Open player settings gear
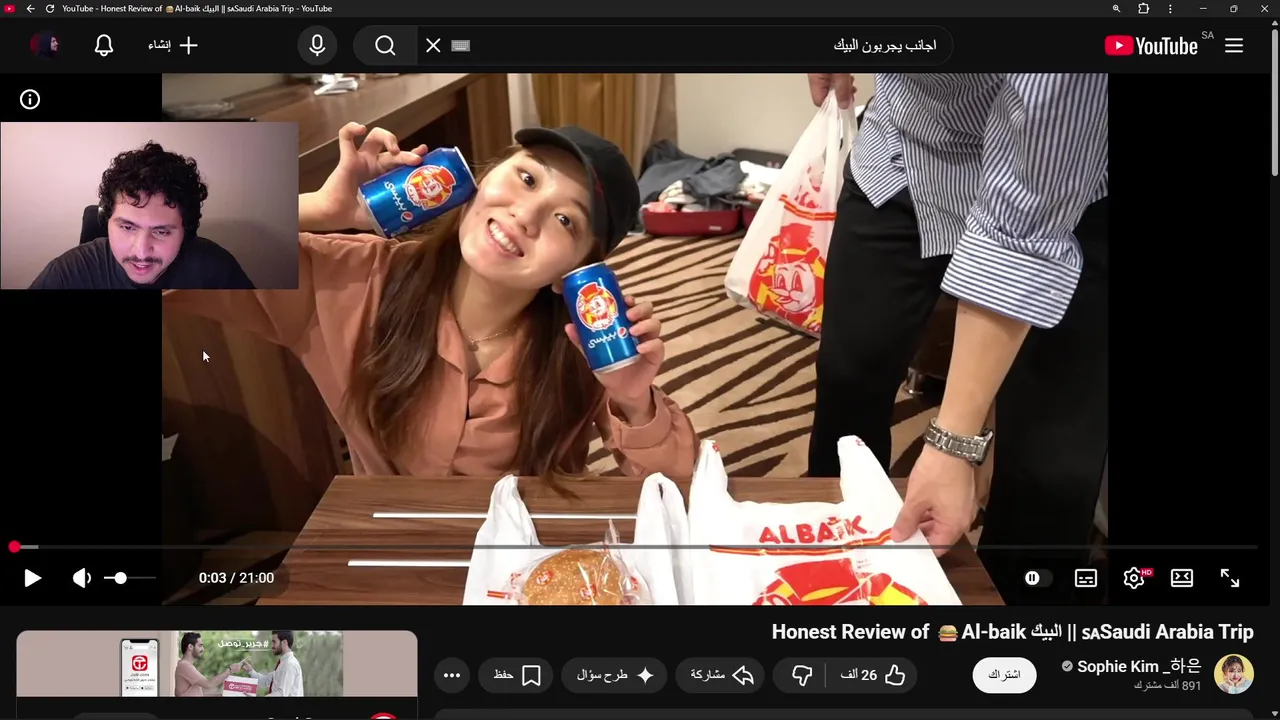The image size is (1280, 720). click(1134, 578)
